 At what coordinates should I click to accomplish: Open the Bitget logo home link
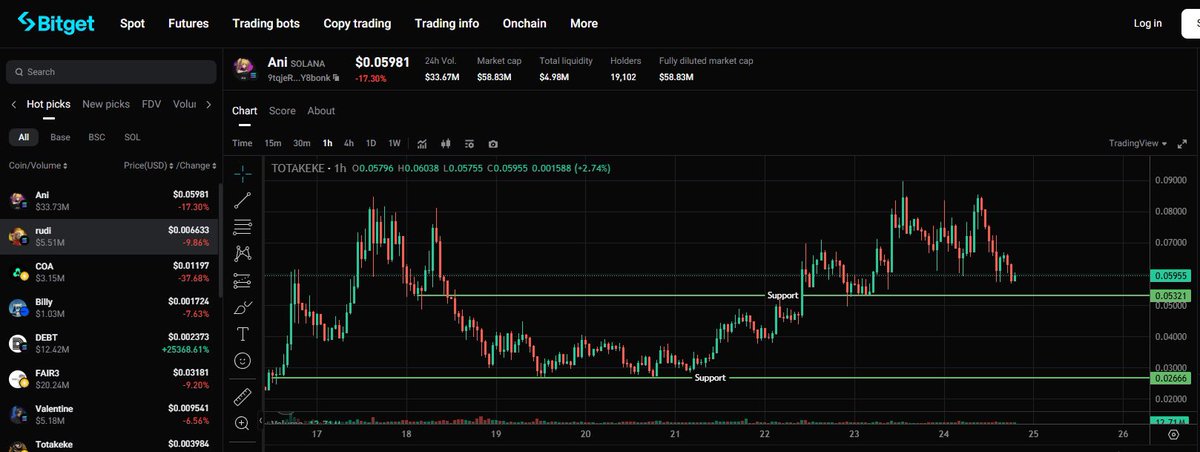click(54, 23)
